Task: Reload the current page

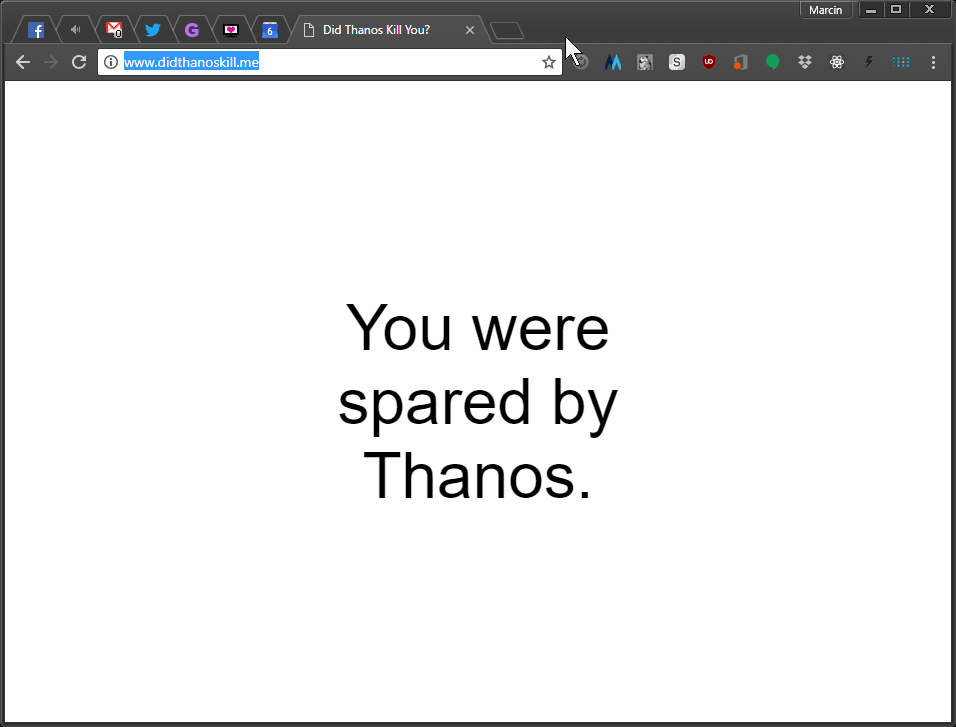Action: [x=79, y=62]
